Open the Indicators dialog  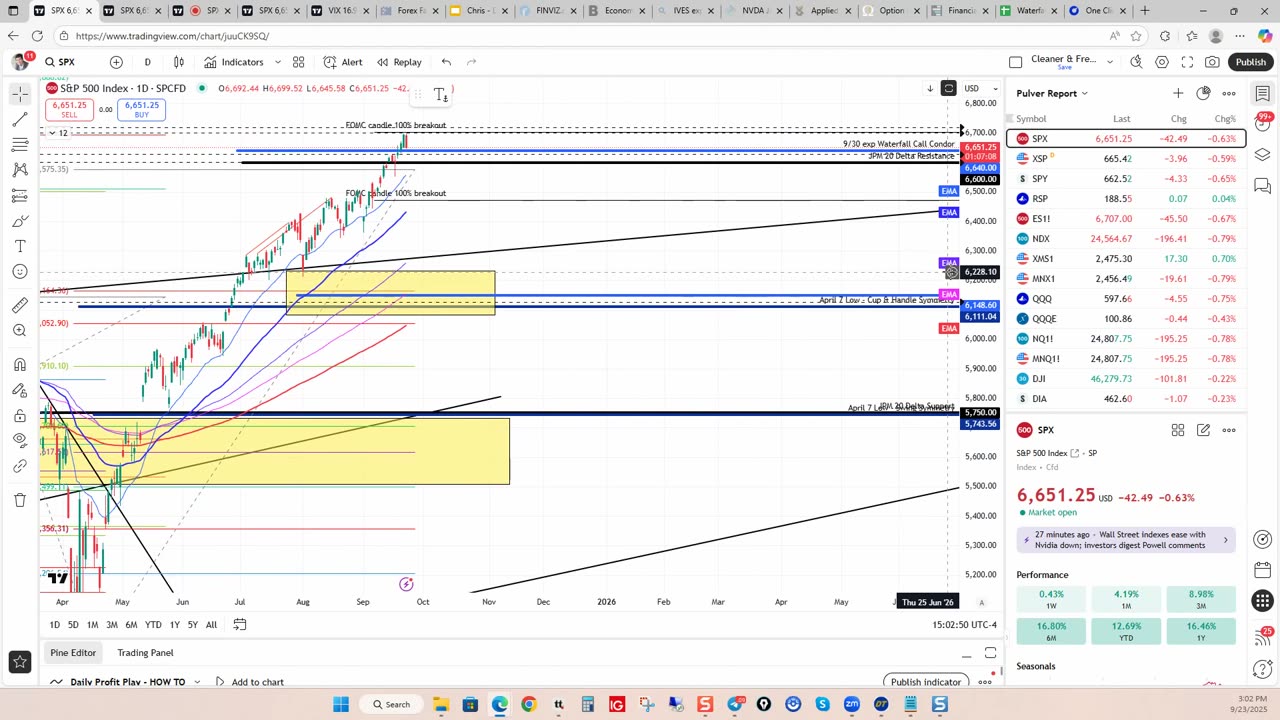233,62
